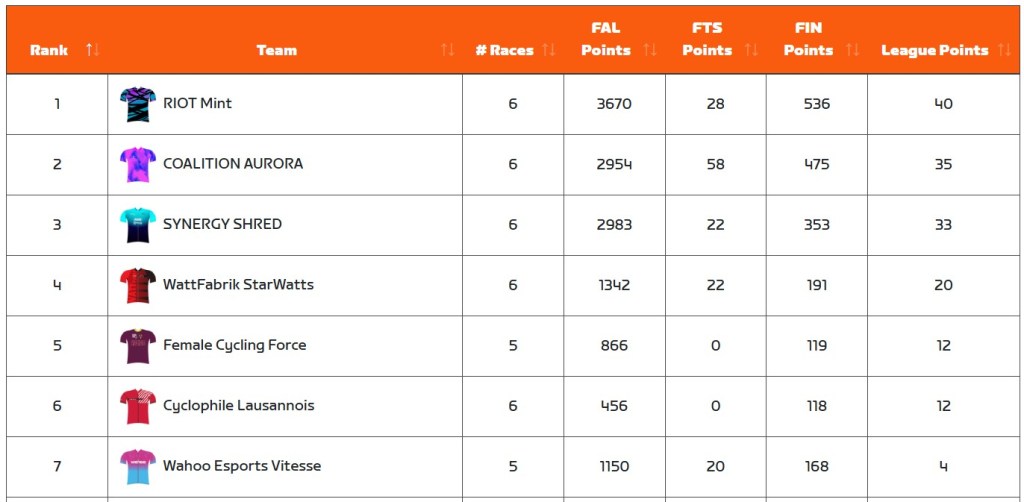Viewport: 1024px width, 502px height.
Task: Sort by FIN Points arrows
Action: tap(852, 50)
